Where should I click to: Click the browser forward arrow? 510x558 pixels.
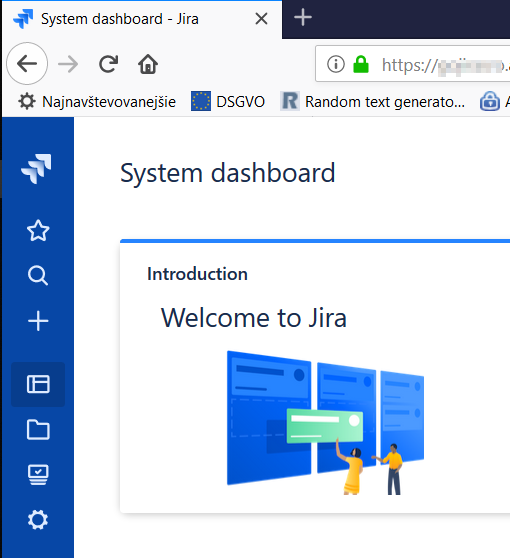(x=68, y=64)
